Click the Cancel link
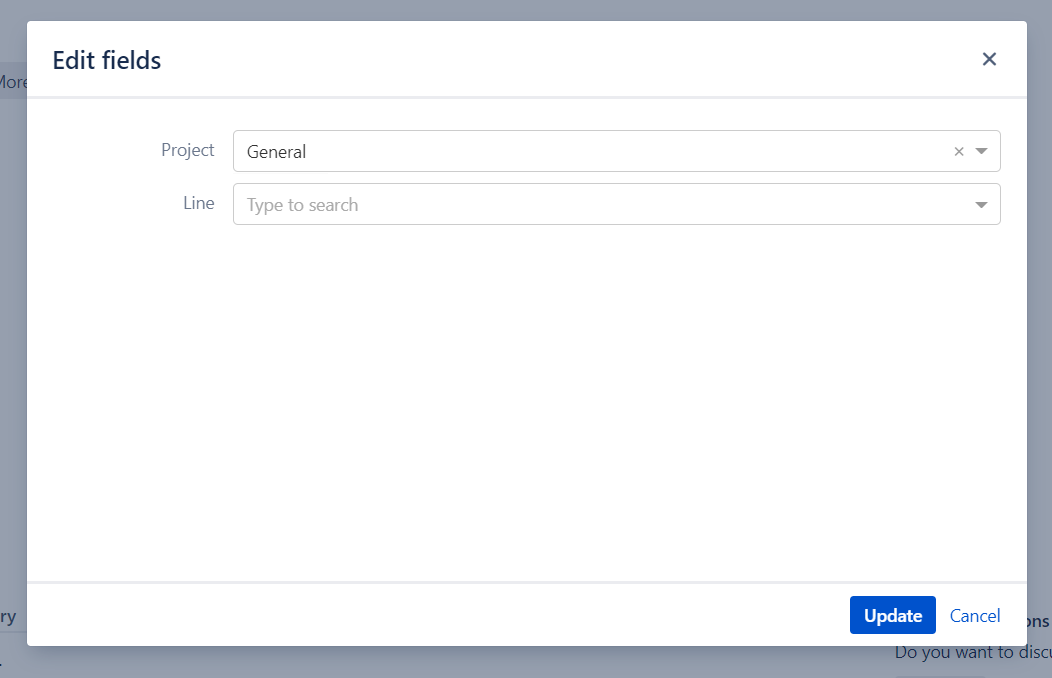Viewport: 1052px width, 678px height. point(974,616)
